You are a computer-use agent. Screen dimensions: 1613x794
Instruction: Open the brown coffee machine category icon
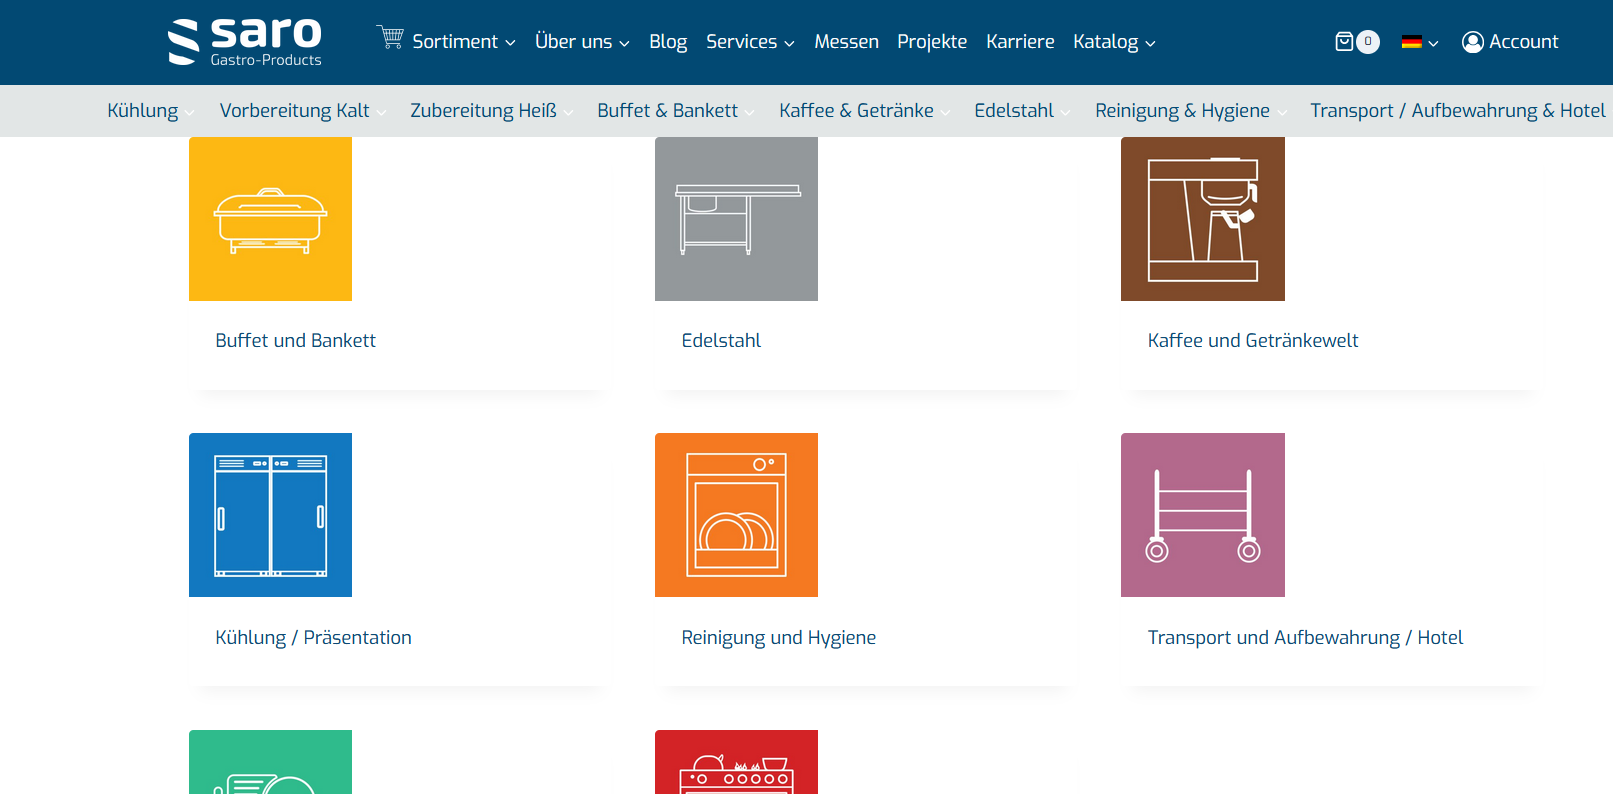[x=1202, y=219]
